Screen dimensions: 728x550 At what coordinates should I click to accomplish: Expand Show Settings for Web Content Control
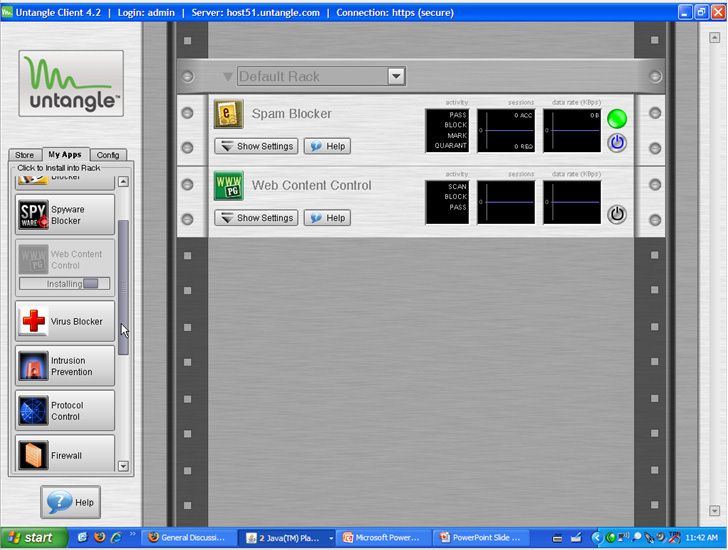click(x=256, y=218)
